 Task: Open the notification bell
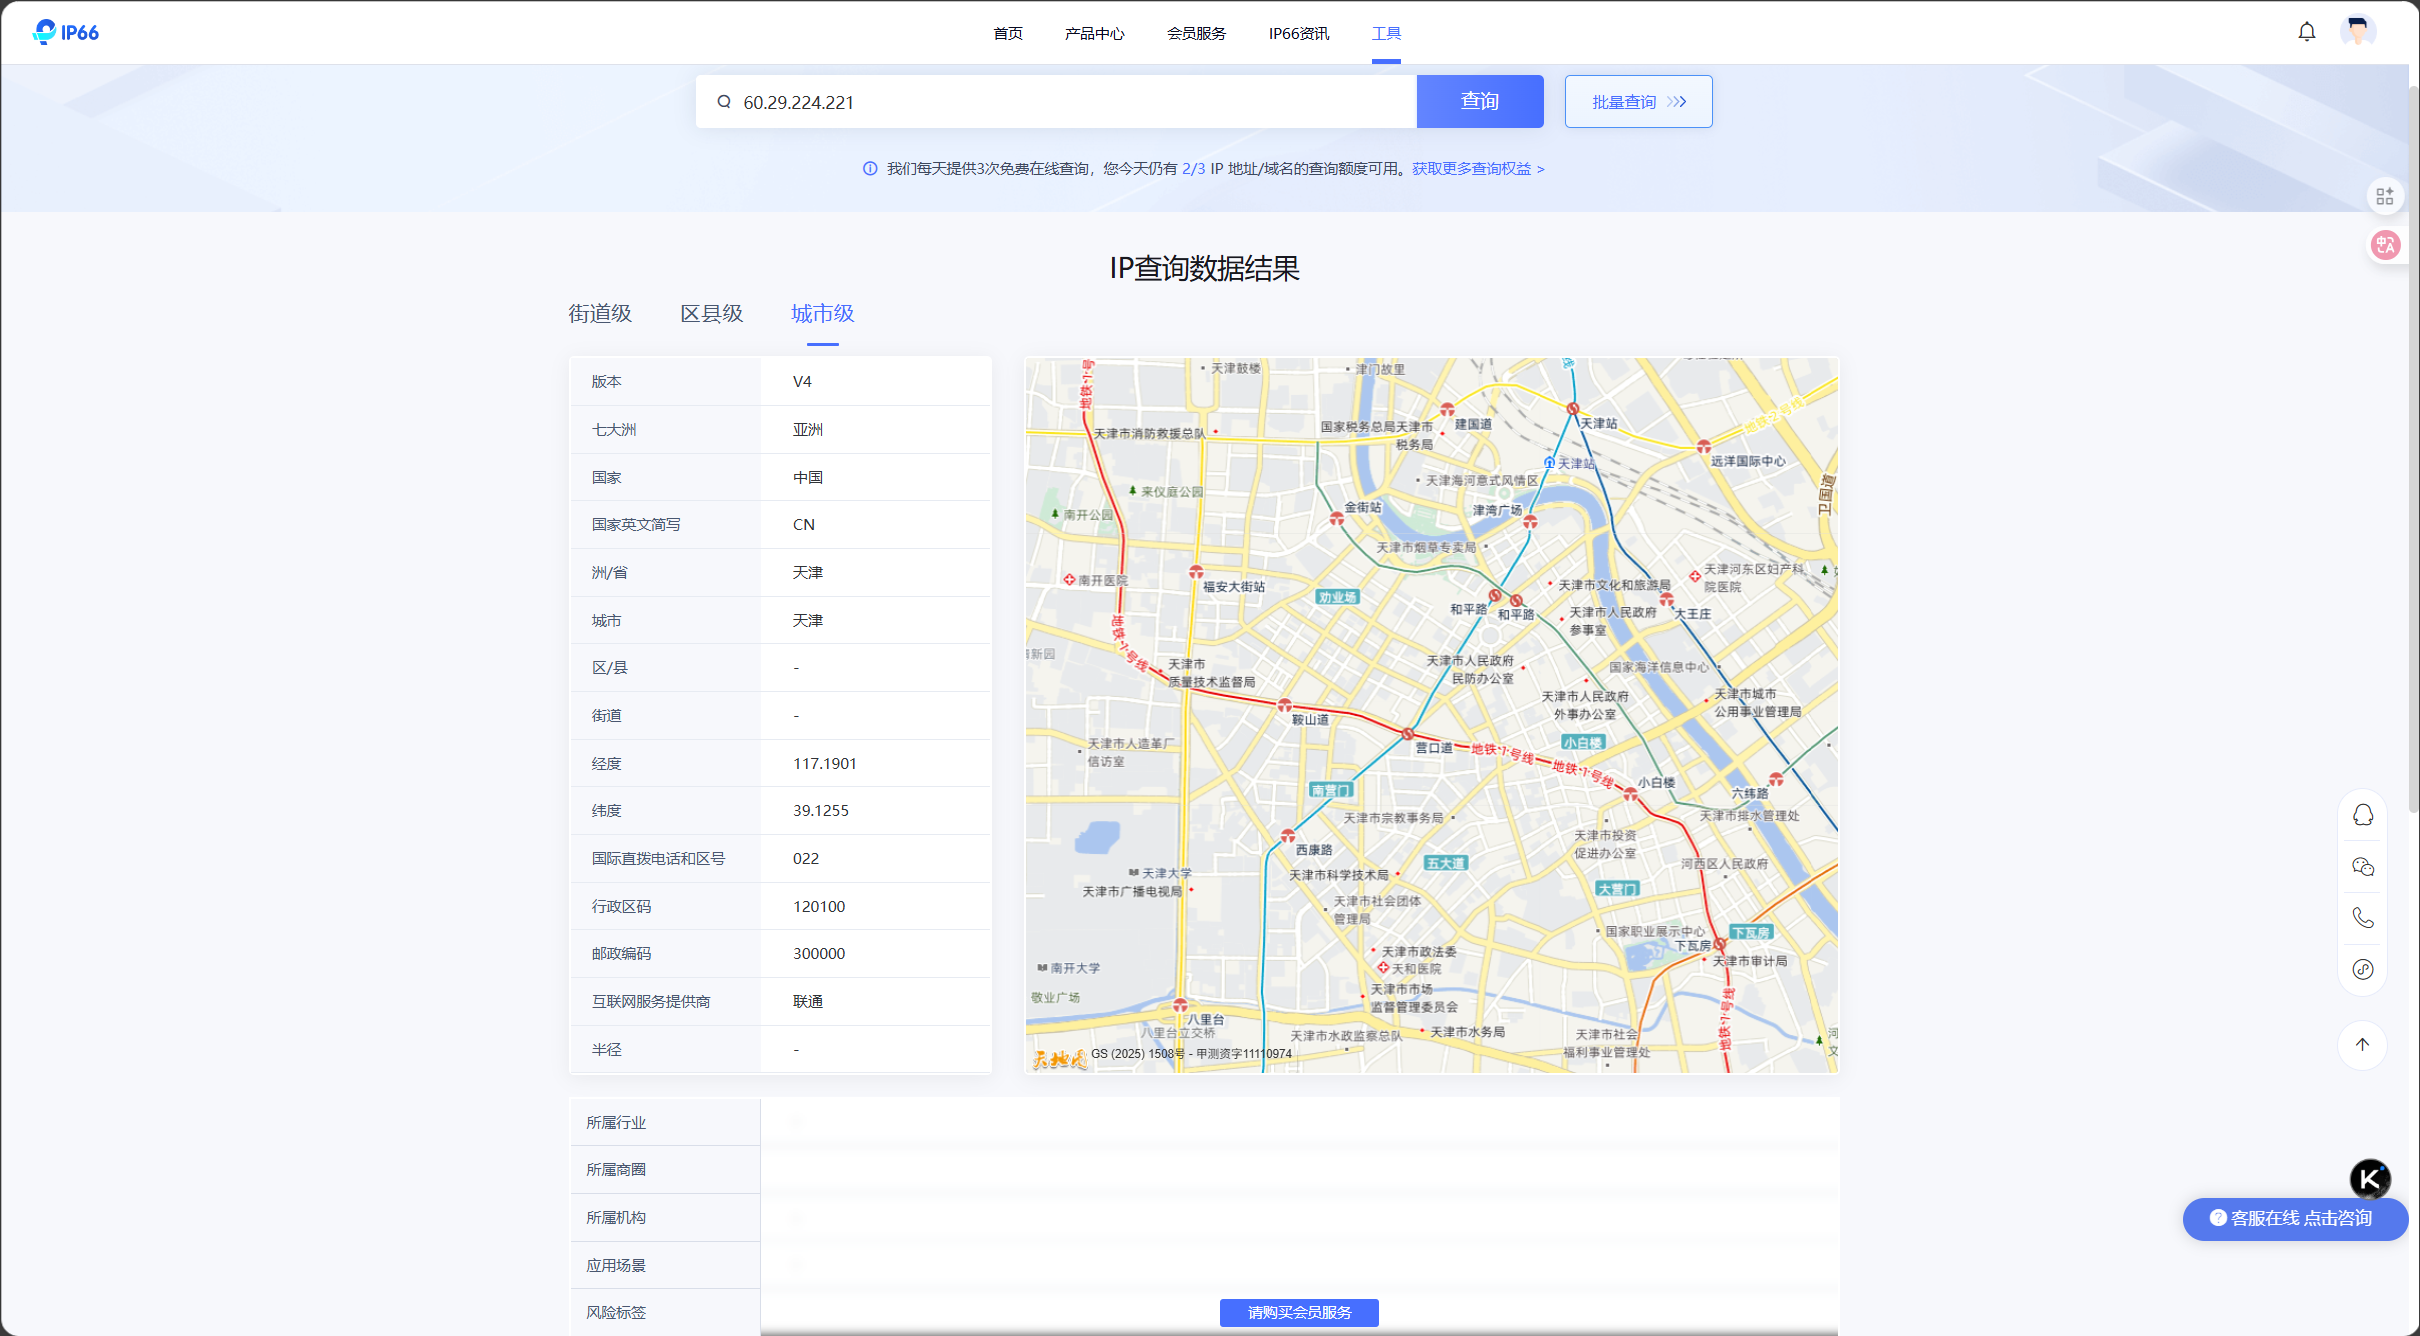click(x=2306, y=32)
